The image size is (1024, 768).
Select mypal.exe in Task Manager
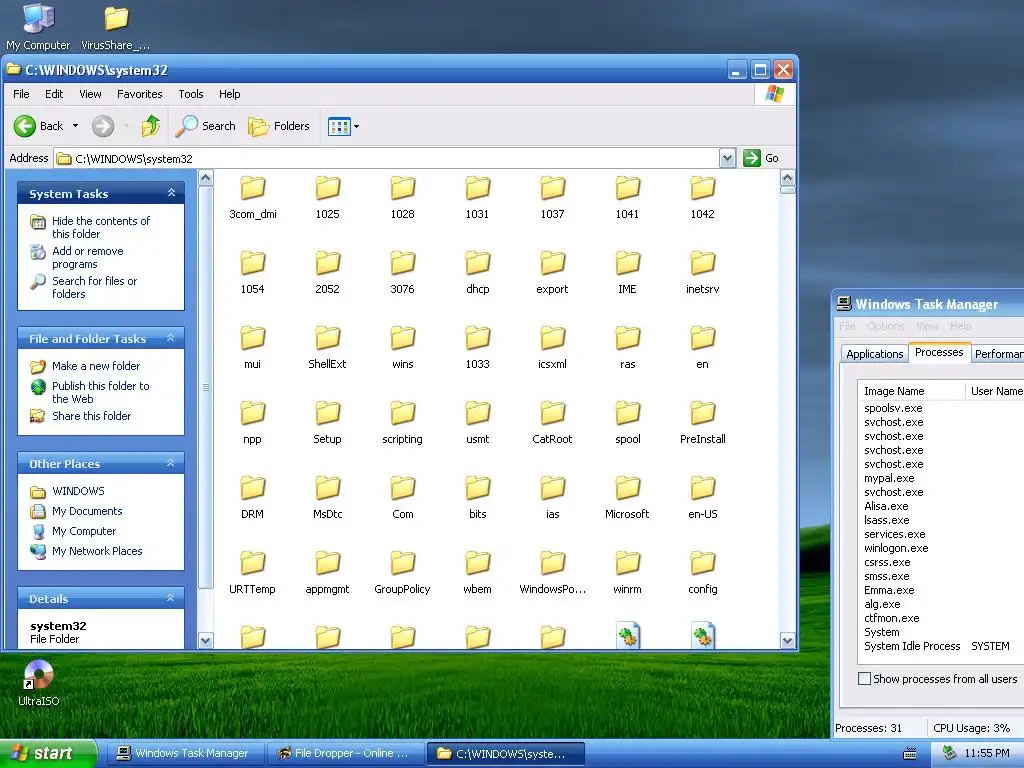click(889, 478)
